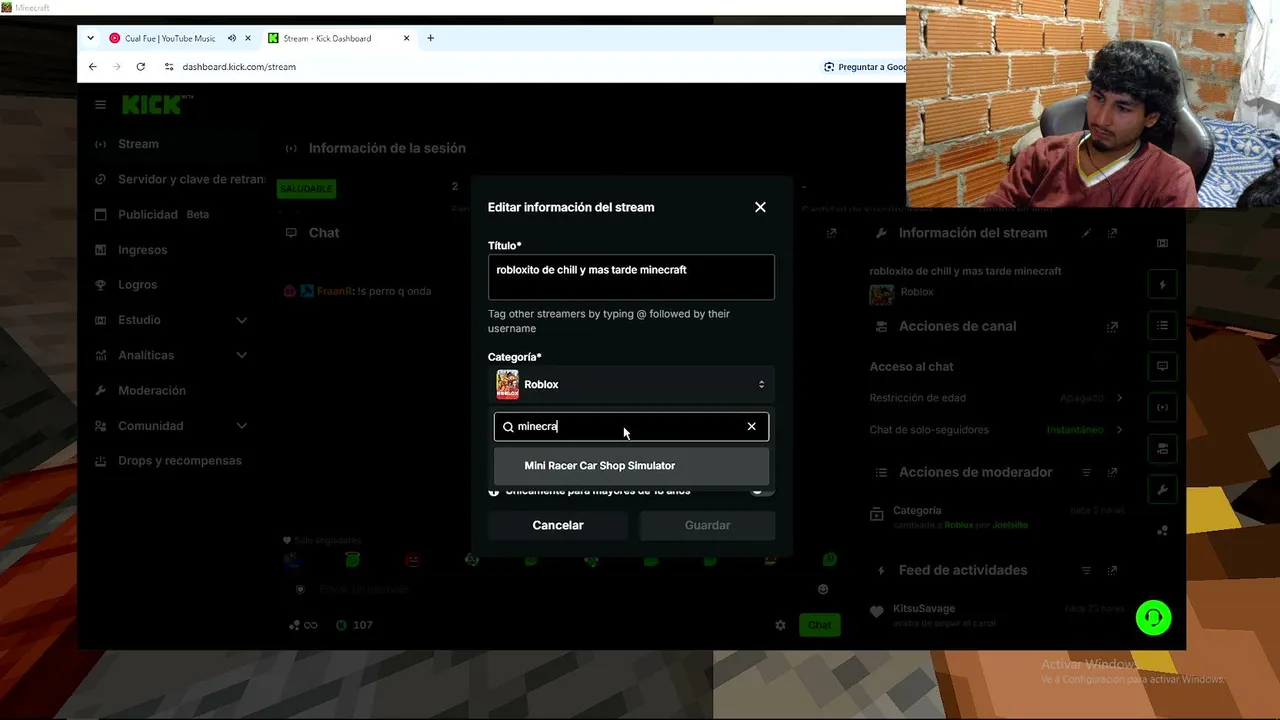The height and width of the screenshot is (720, 1280).
Task: Close the Kick Dashboard tab
Action: [x=406, y=38]
